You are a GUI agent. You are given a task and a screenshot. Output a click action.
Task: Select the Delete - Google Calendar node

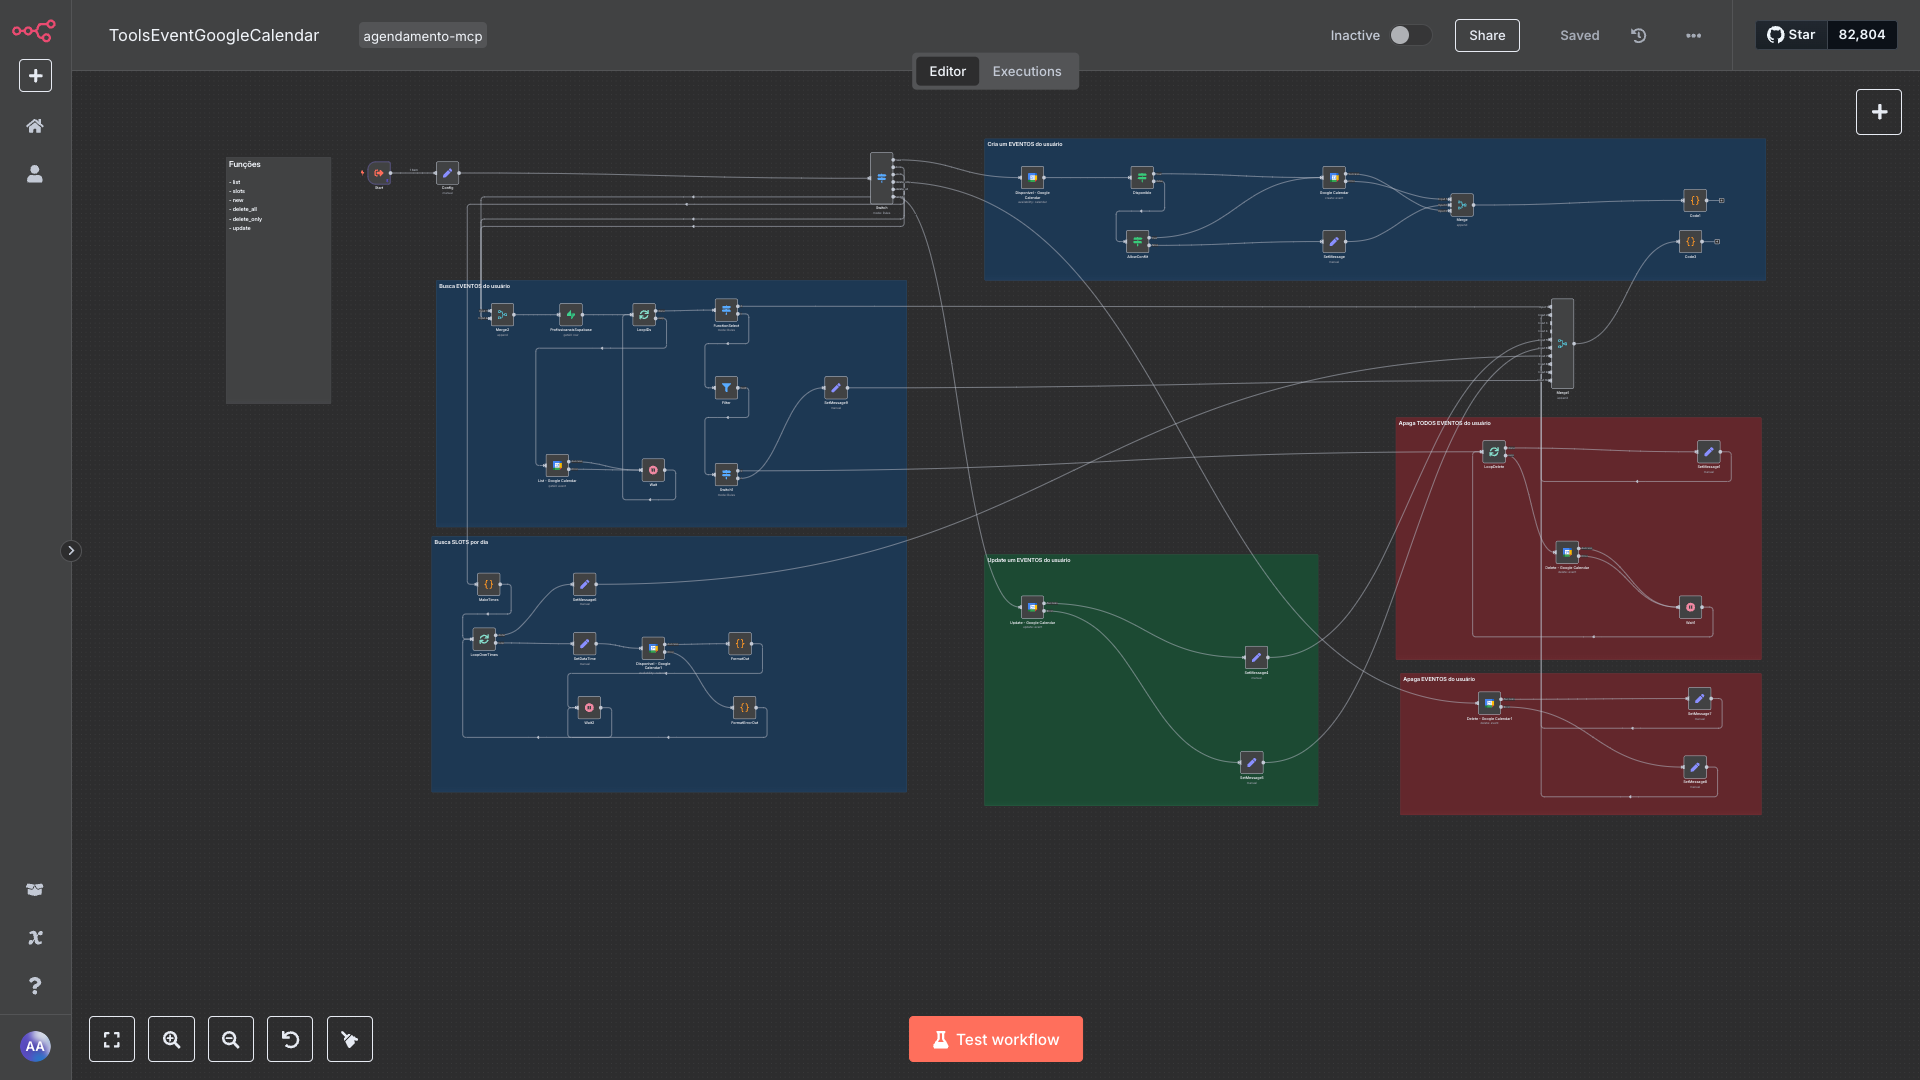pos(1567,552)
